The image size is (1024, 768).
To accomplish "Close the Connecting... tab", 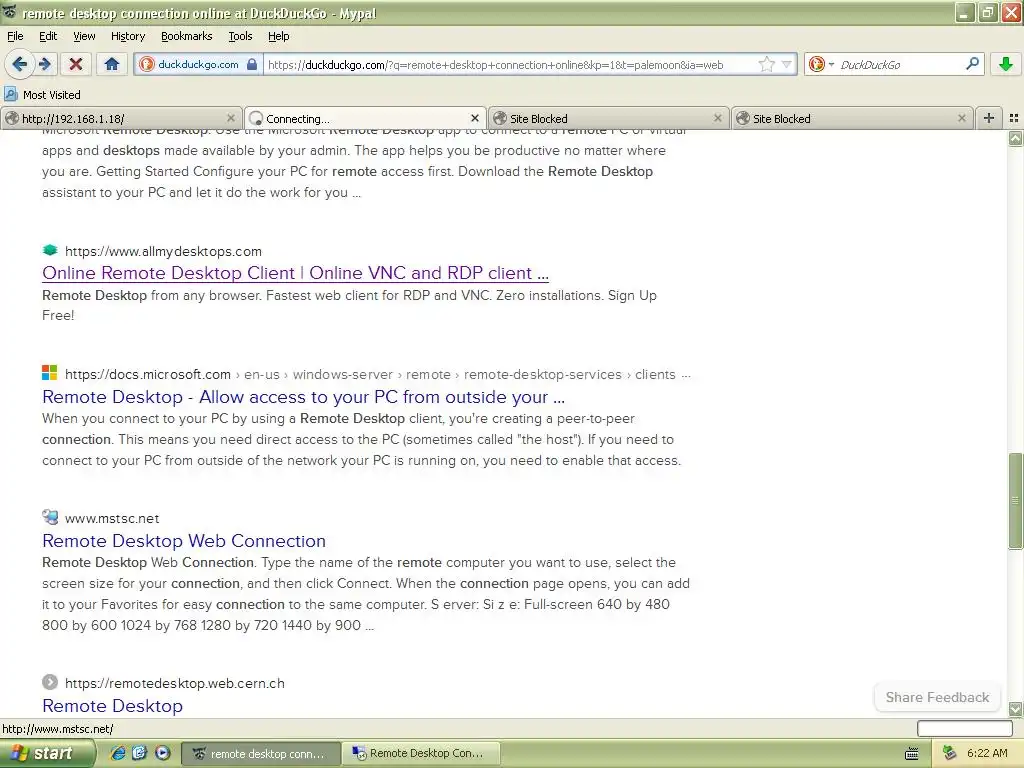I will [x=475, y=118].
